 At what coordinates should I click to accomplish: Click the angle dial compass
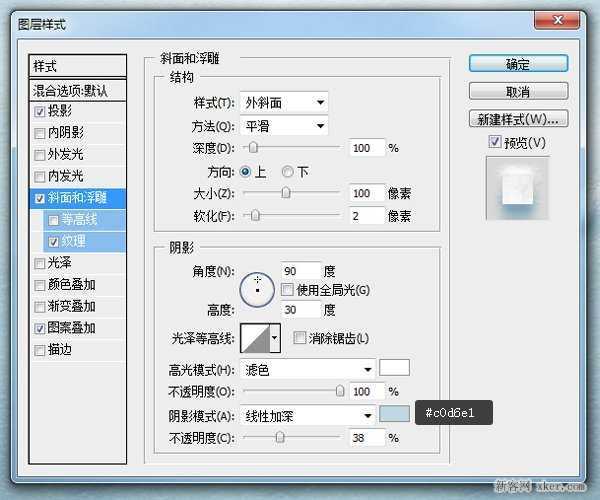tap(257, 289)
